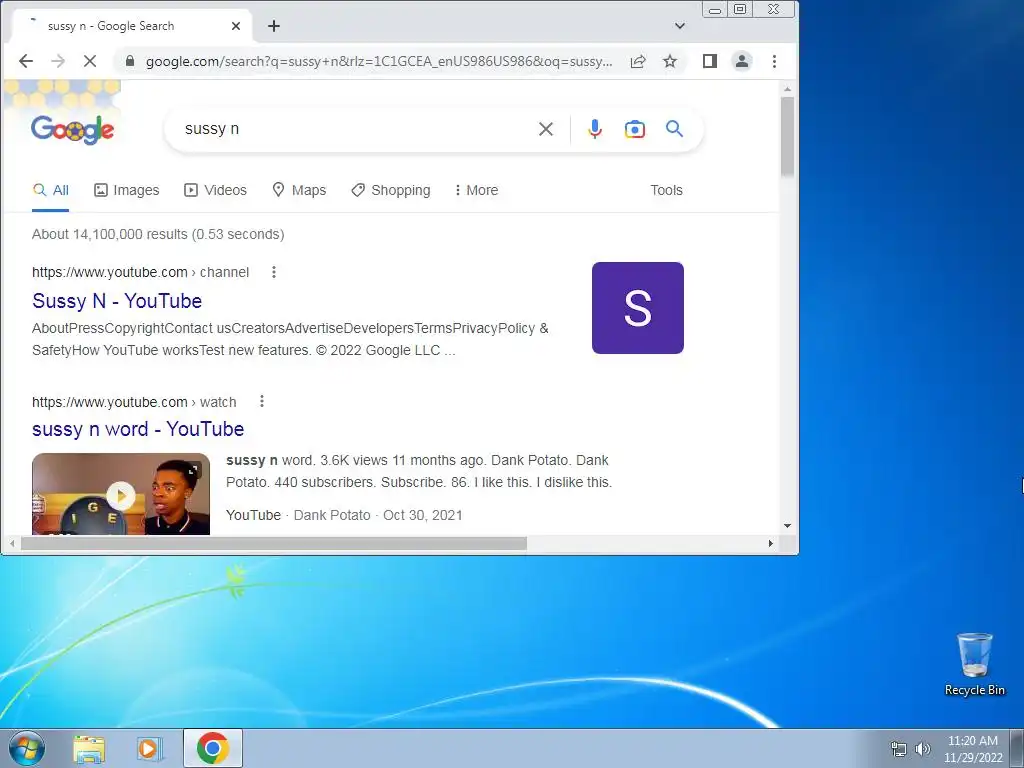This screenshot has width=1024, height=768.
Task: Play the sussy n word video thumbnail
Action: pos(121,494)
